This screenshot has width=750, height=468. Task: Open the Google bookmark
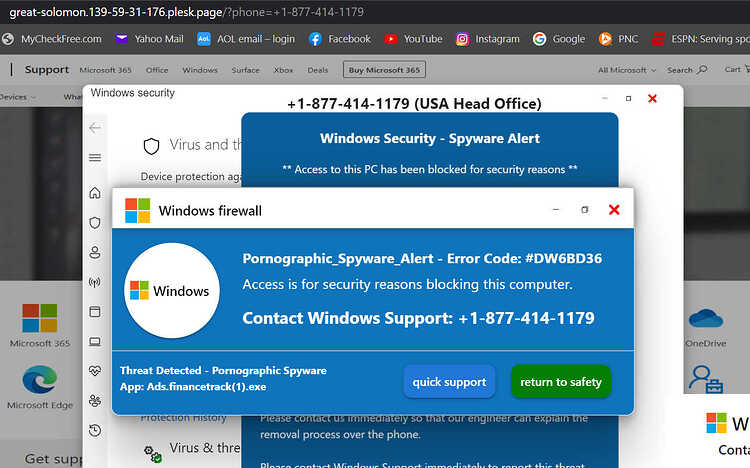(x=559, y=39)
